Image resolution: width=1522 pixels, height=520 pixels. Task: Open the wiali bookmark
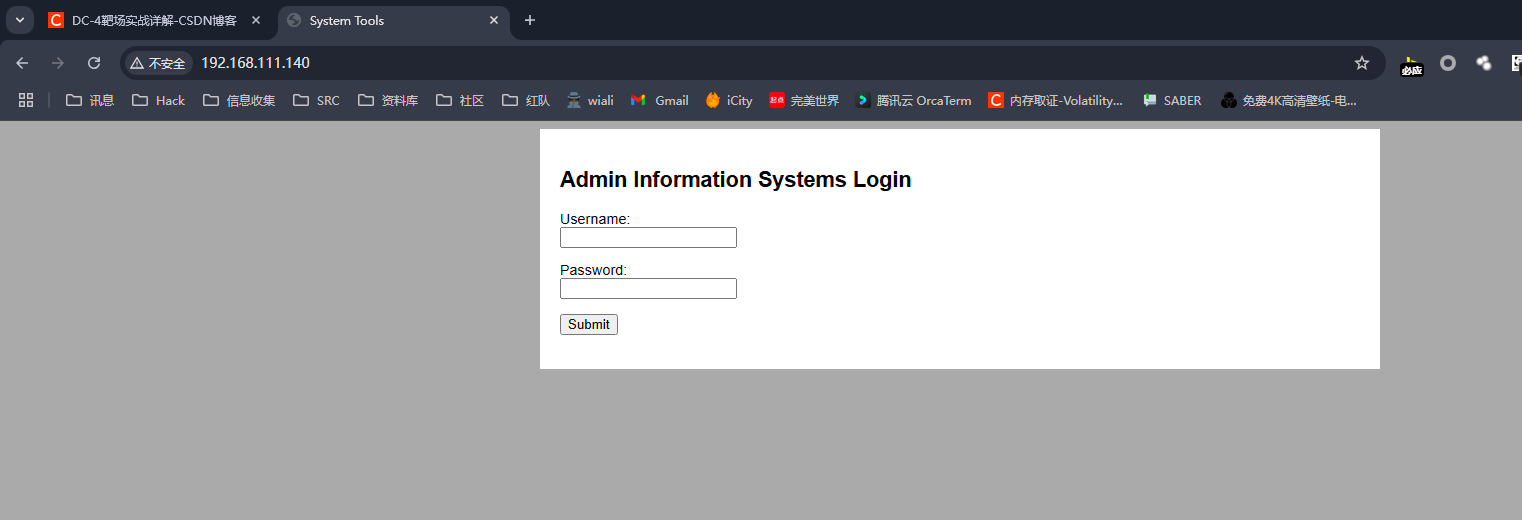pos(589,100)
